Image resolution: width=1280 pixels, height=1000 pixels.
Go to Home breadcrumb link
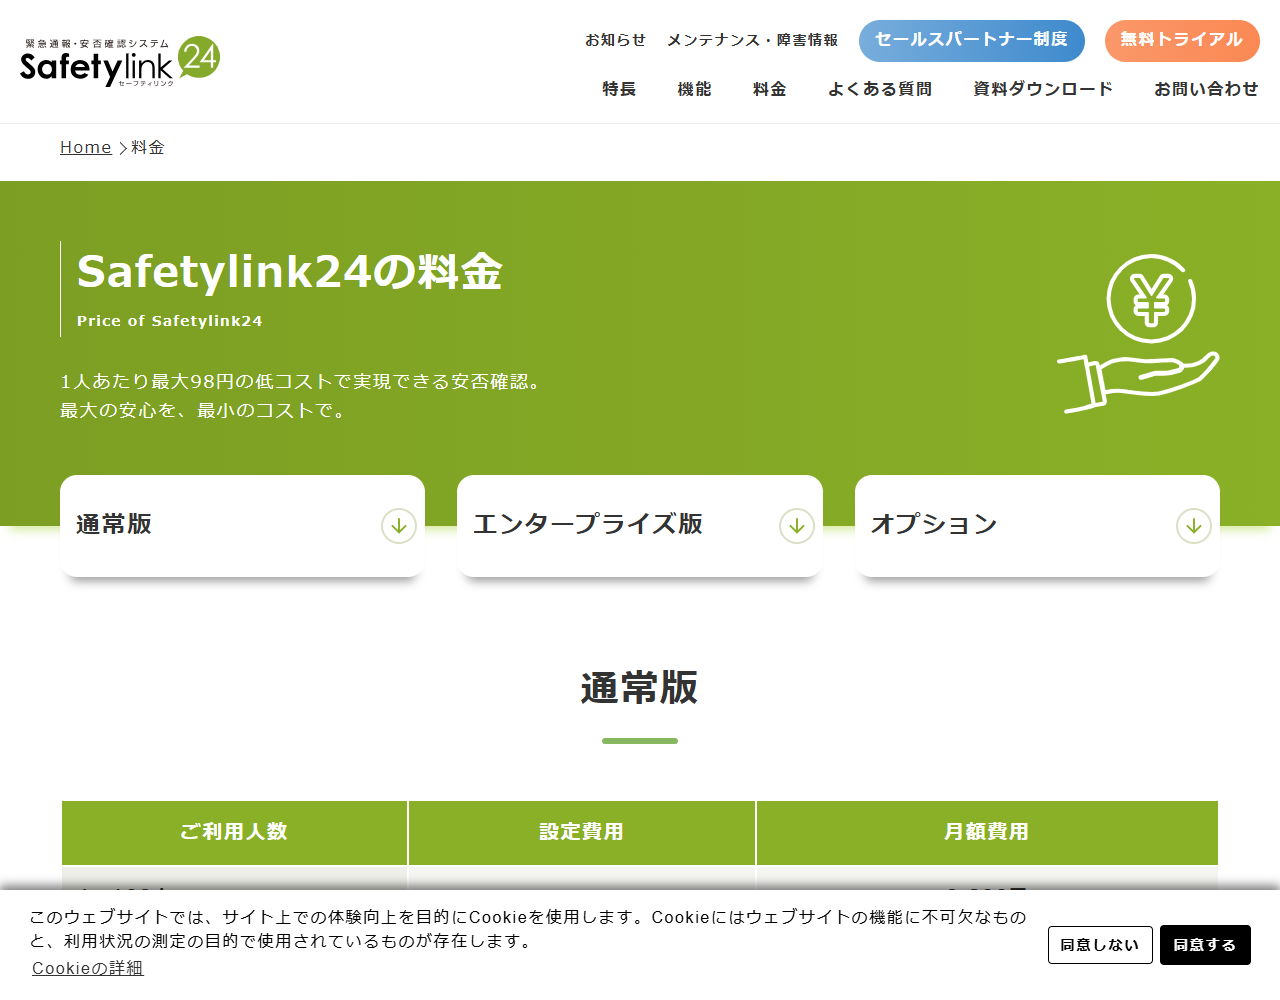click(x=86, y=148)
